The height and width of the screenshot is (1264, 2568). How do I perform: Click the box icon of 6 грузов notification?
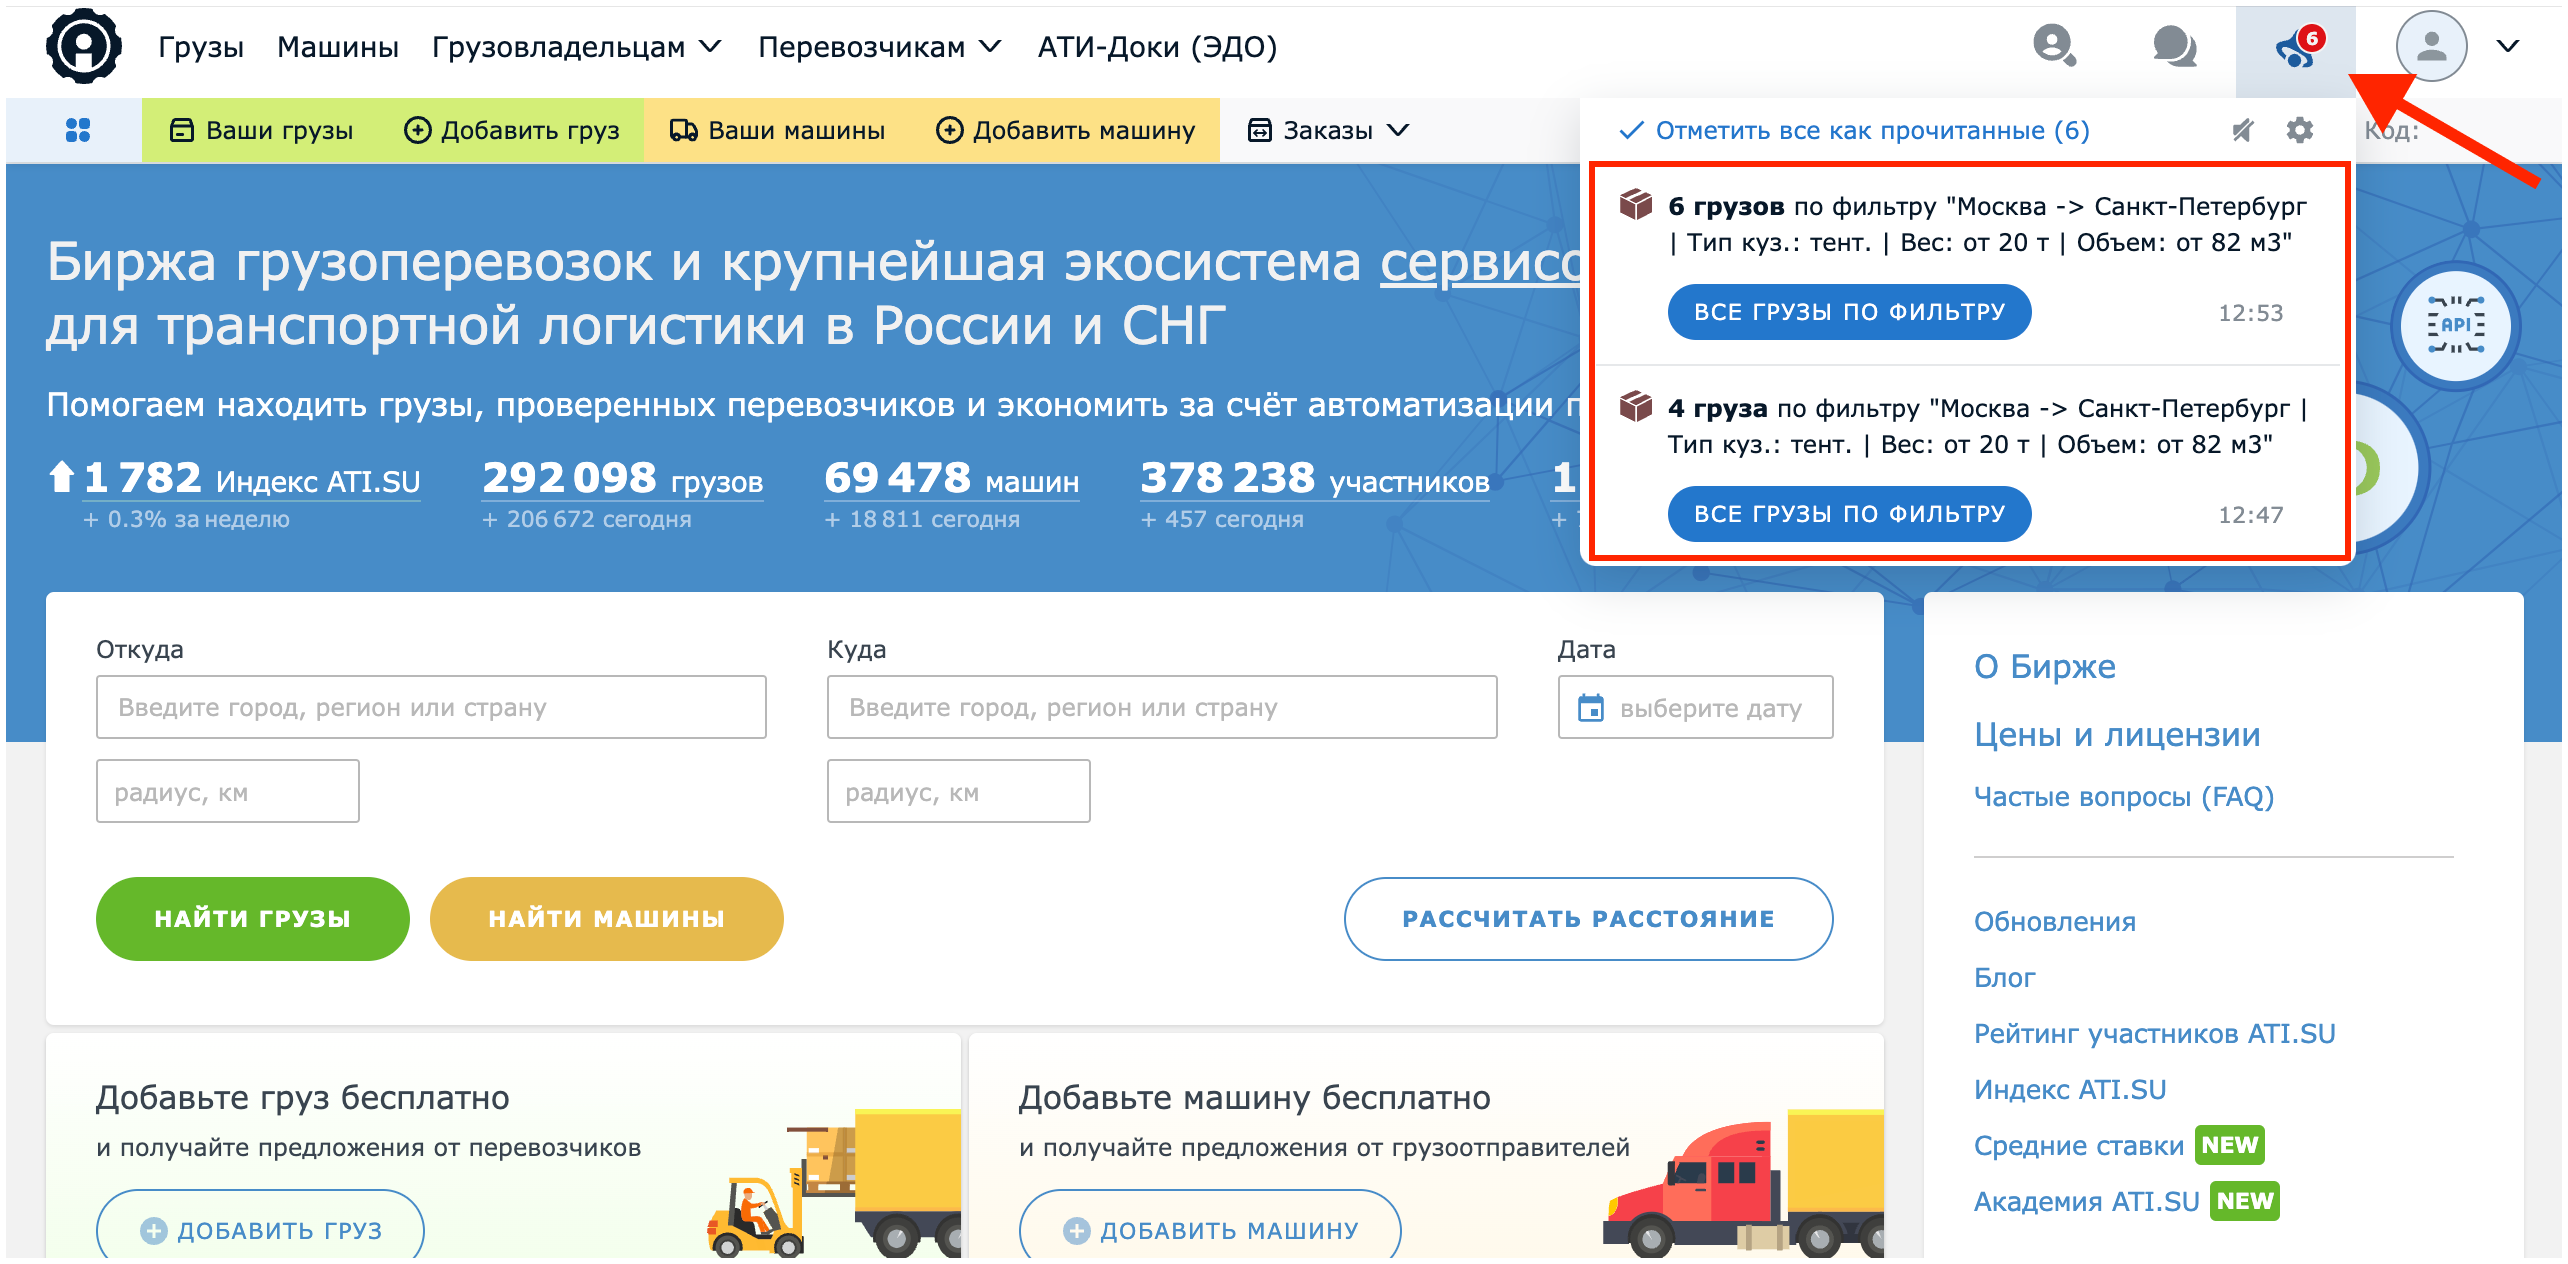(1636, 204)
